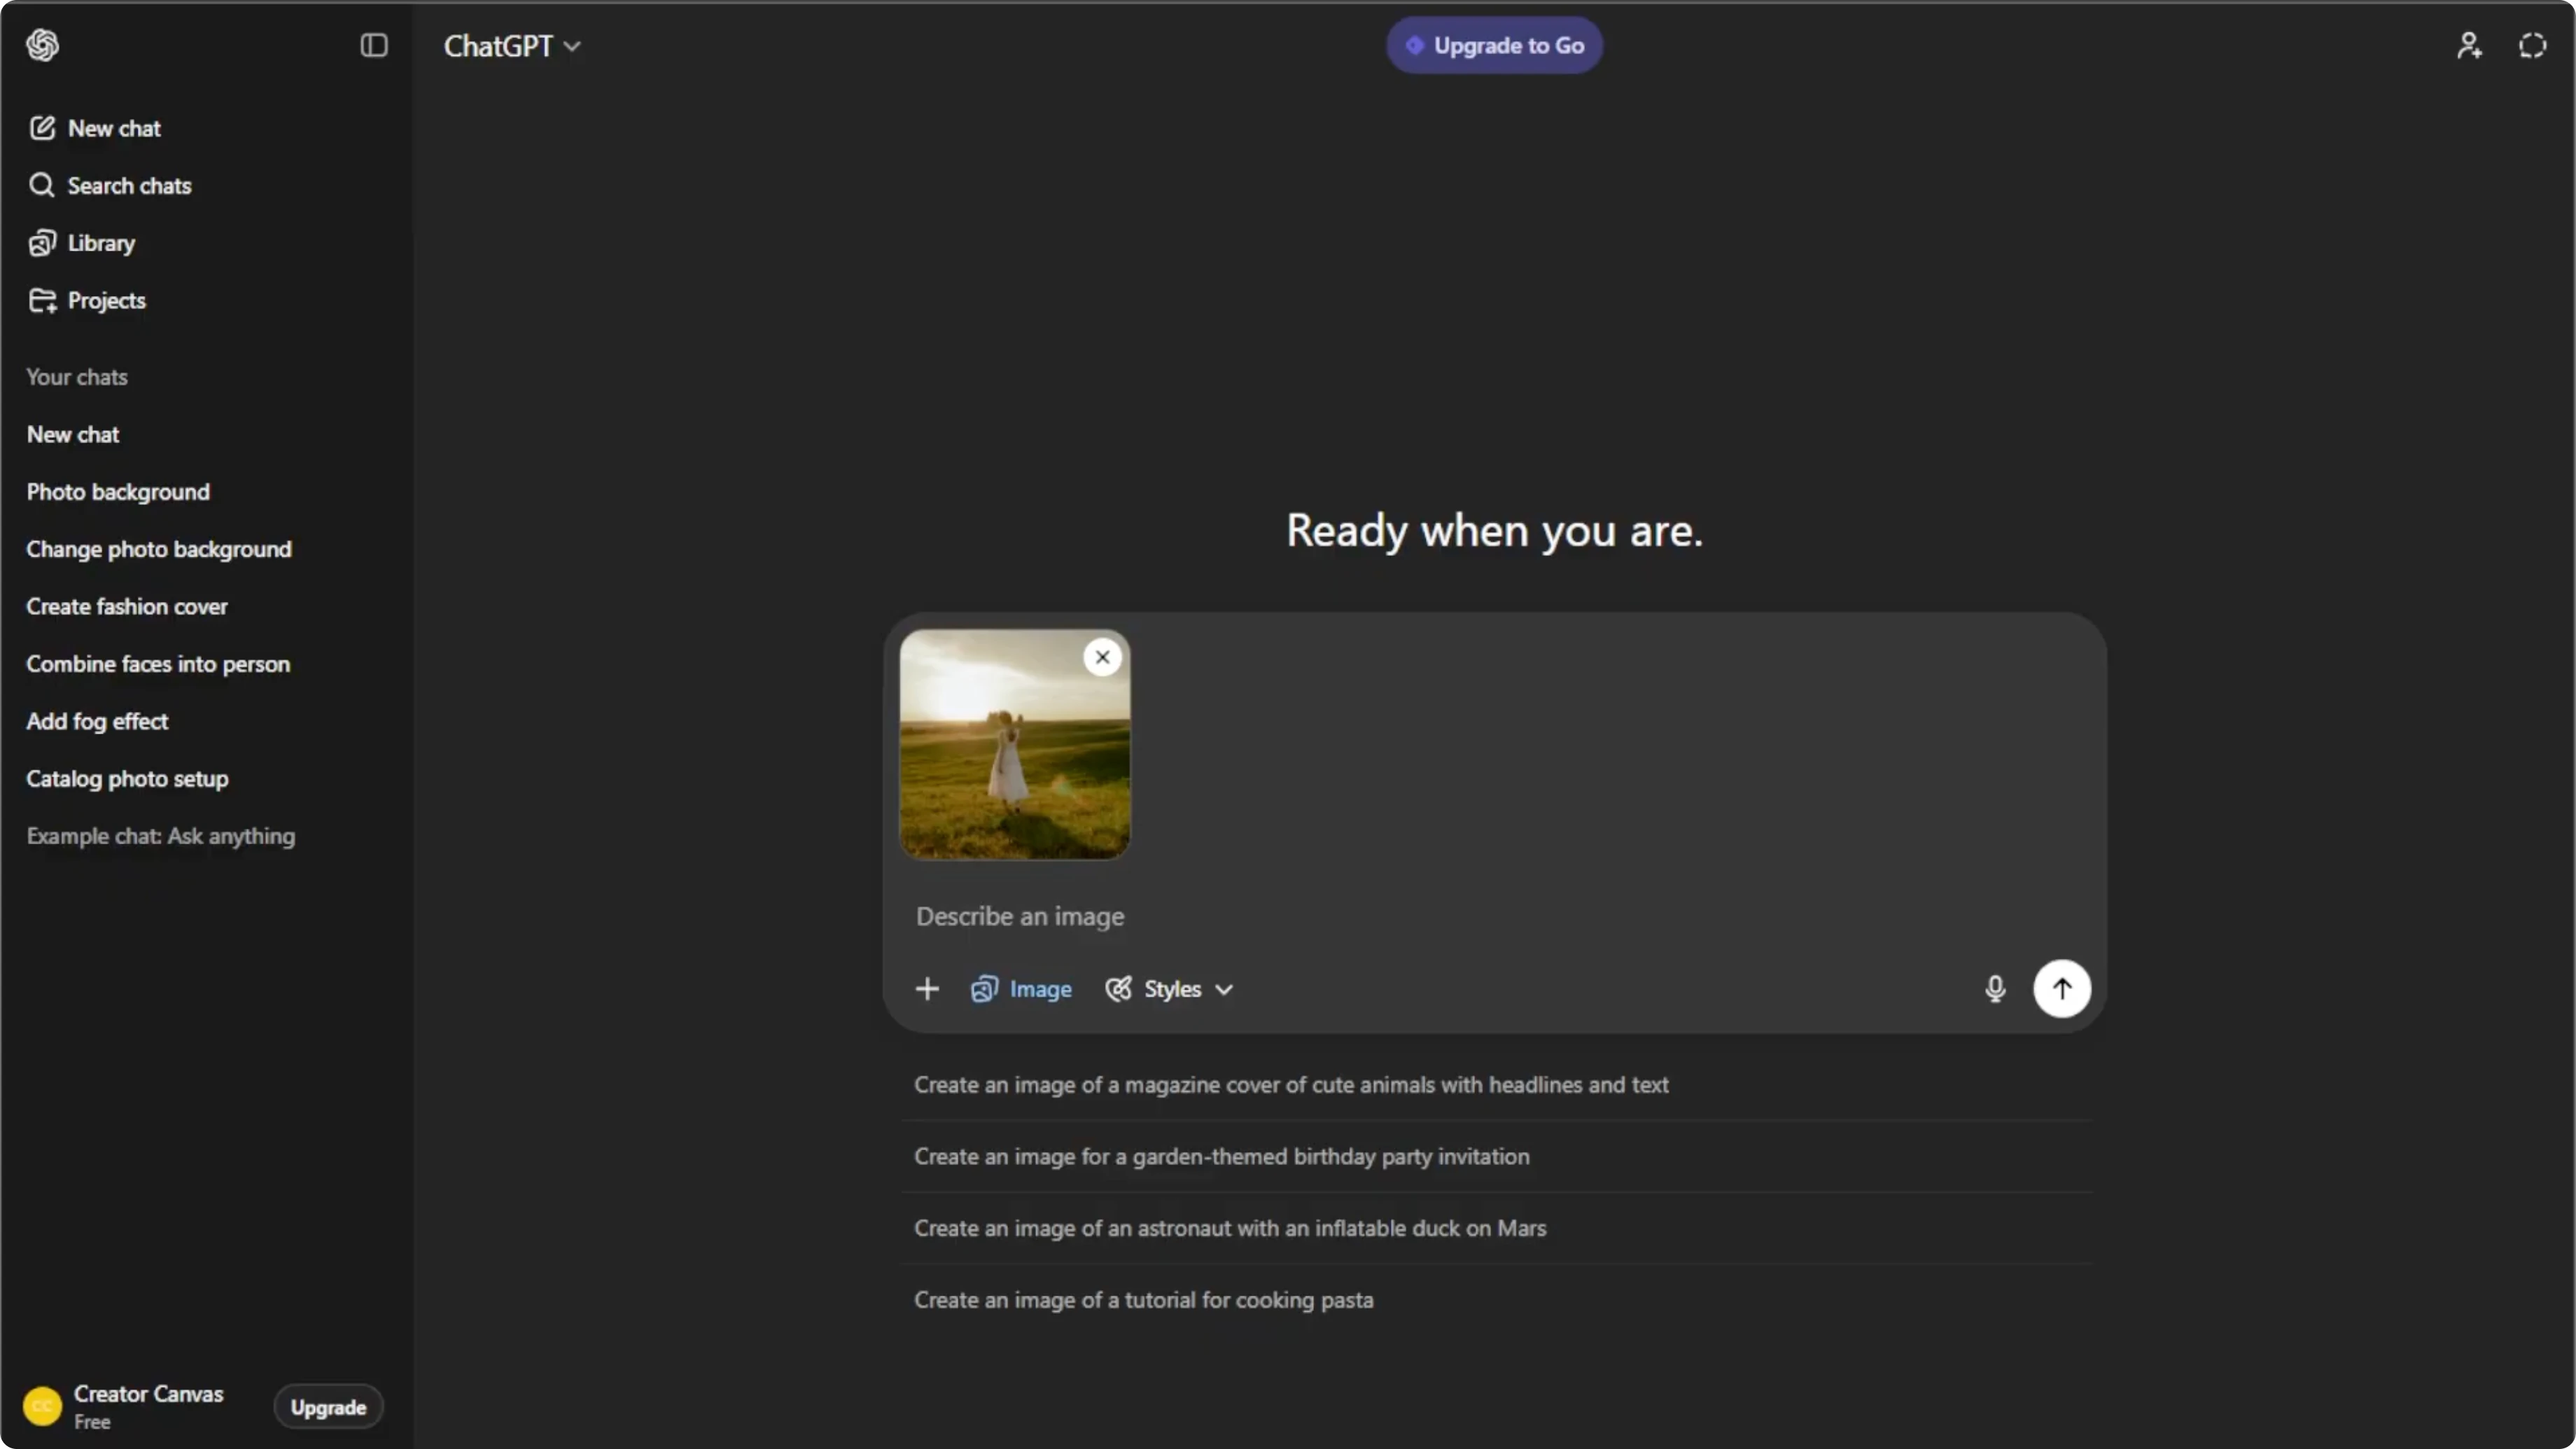The width and height of the screenshot is (2576, 1449).
Task: Open the ChatGPT model selector dropdown
Action: [512, 46]
